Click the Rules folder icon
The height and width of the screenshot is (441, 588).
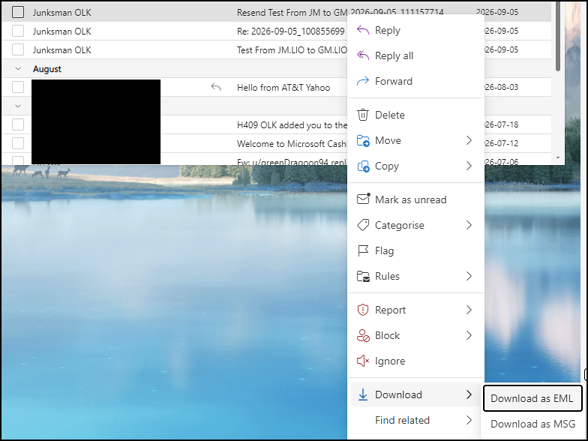coord(363,276)
